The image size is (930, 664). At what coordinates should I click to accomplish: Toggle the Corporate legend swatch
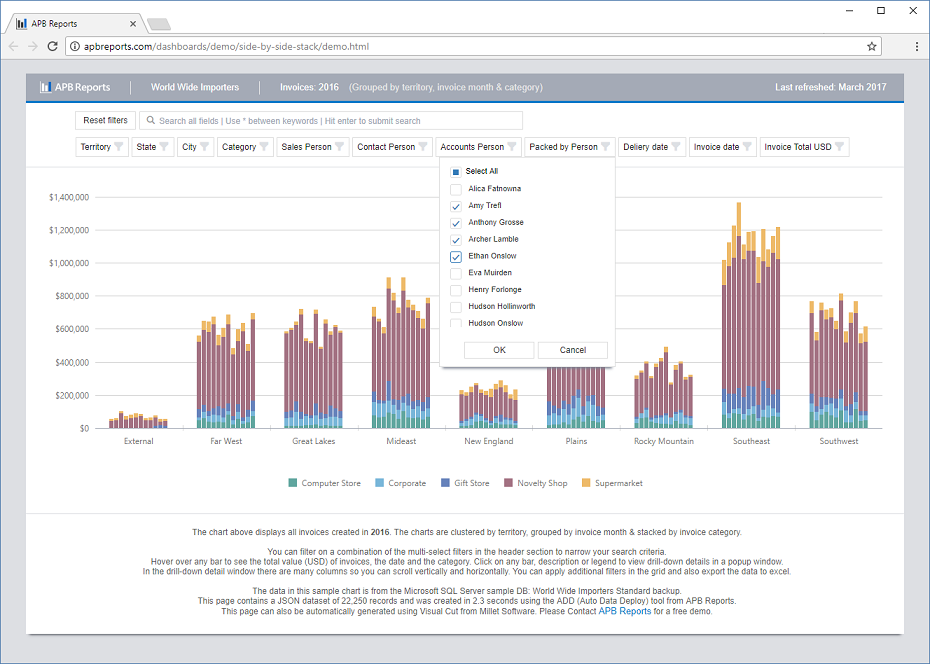[x=380, y=483]
